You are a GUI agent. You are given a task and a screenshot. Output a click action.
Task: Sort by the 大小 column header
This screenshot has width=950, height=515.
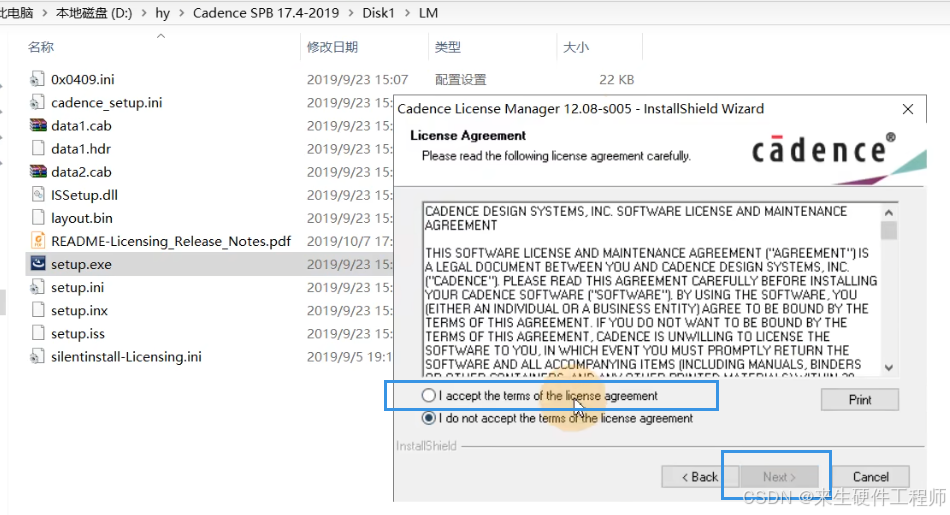576,47
